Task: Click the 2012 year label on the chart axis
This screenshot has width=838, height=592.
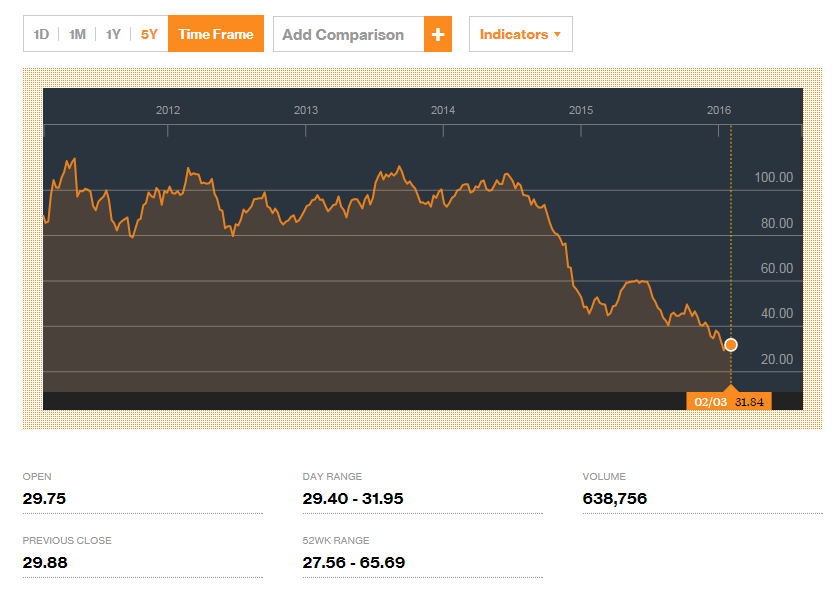Action: point(168,110)
